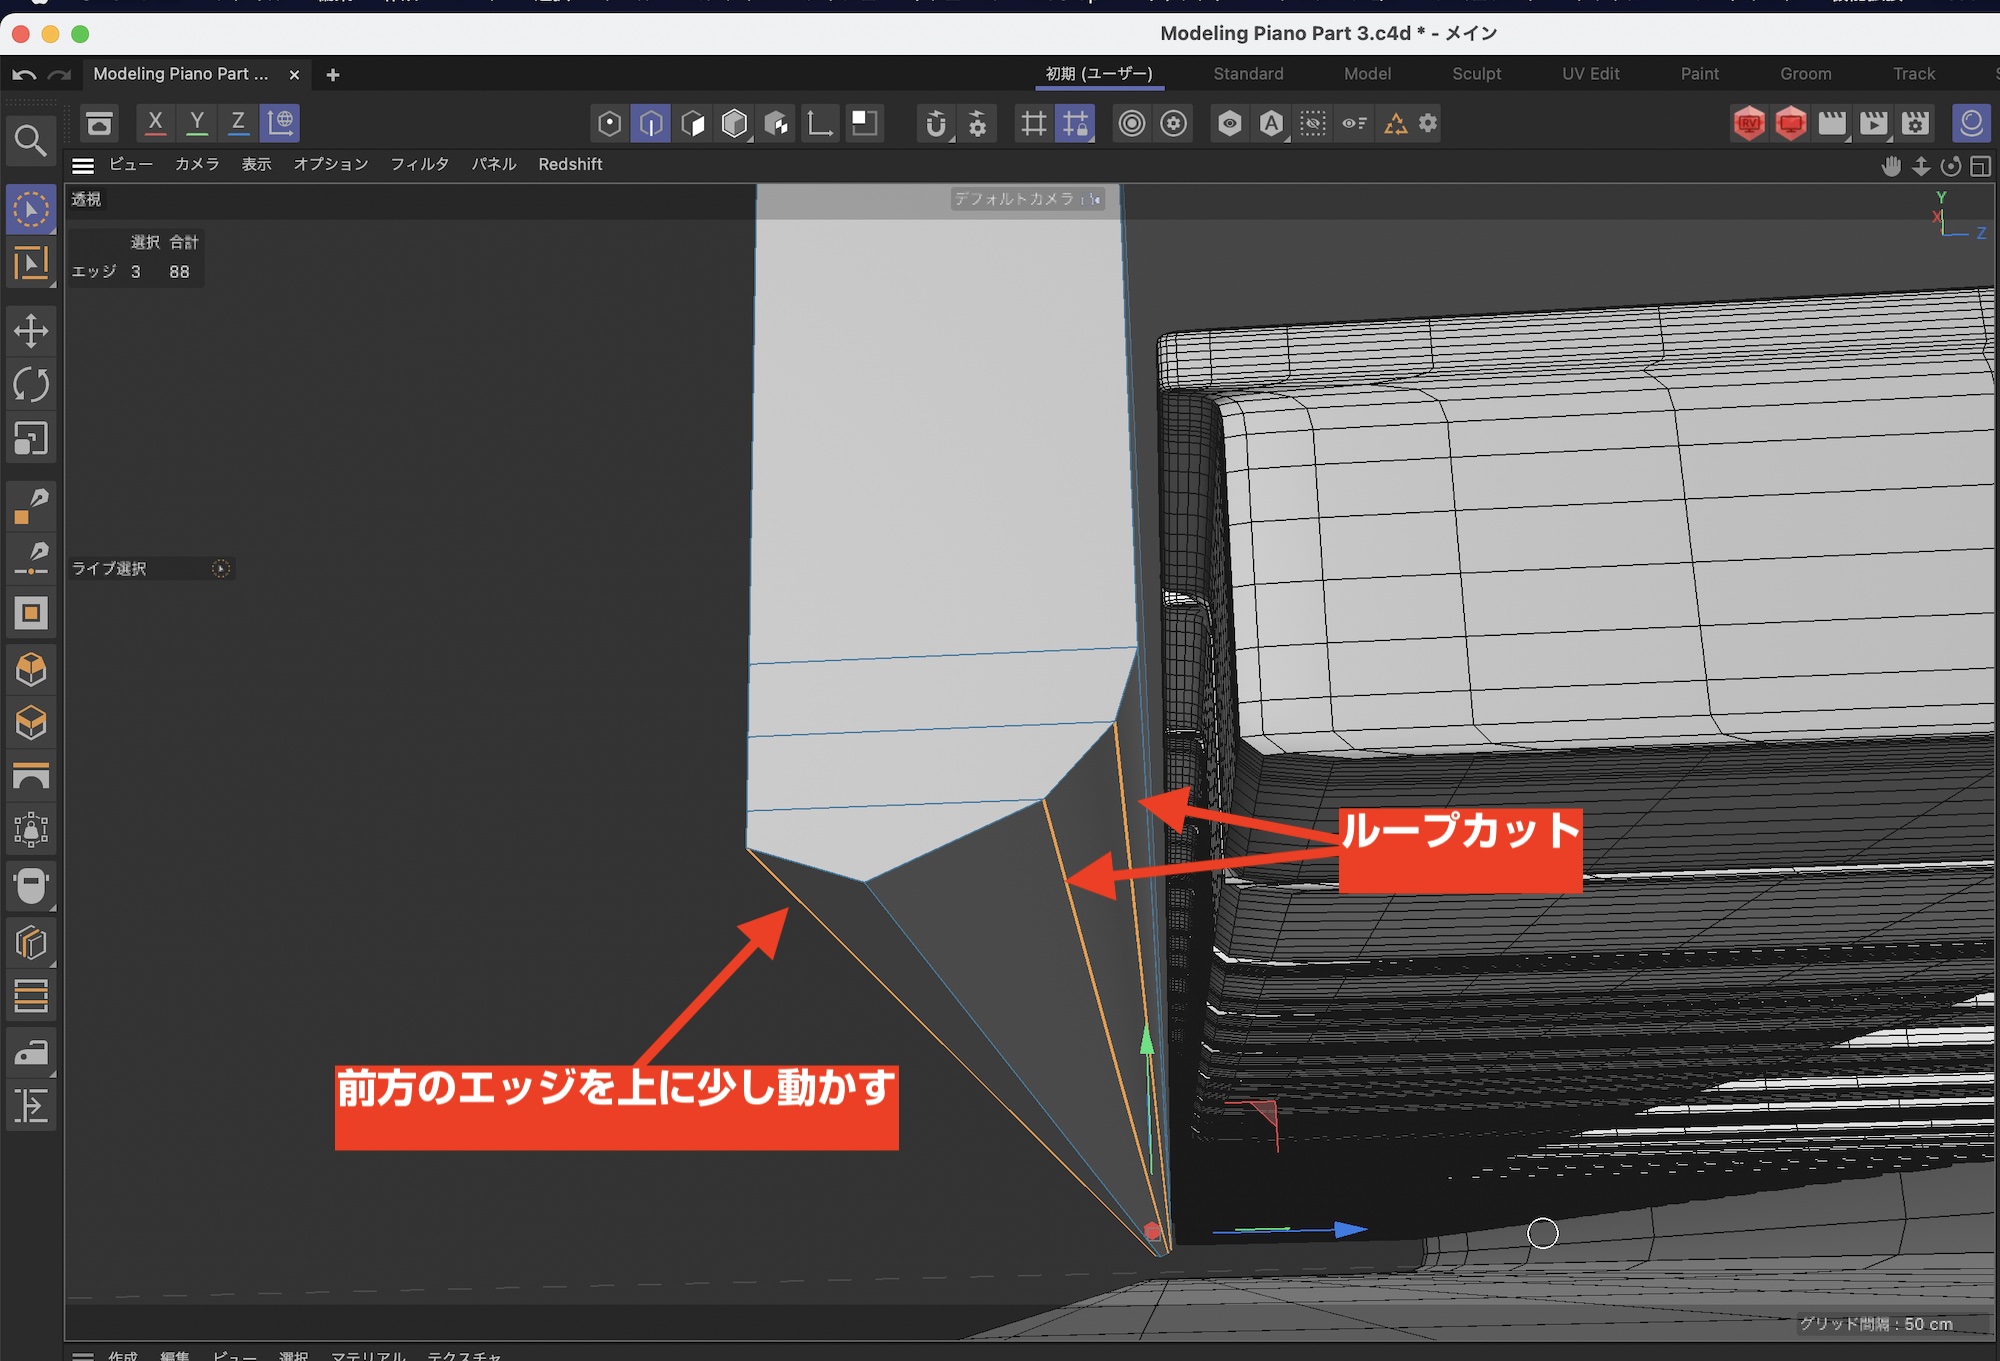Toggle Y axis lock

pyautogui.click(x=197, y=123)
